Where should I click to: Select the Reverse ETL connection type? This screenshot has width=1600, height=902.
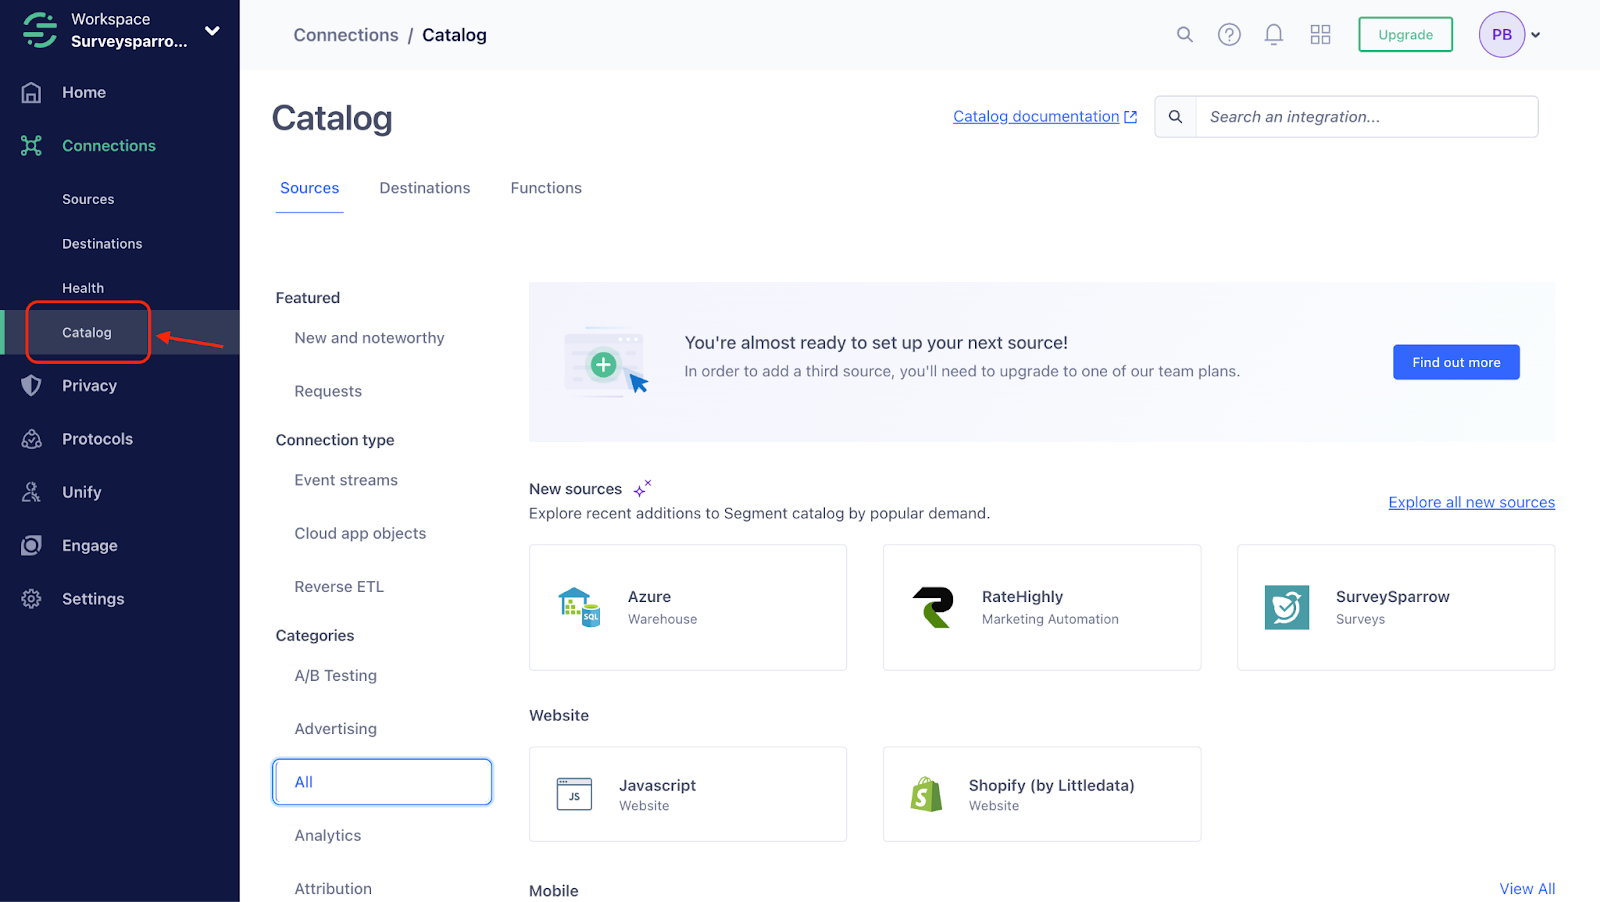click(x=339, y=587)
